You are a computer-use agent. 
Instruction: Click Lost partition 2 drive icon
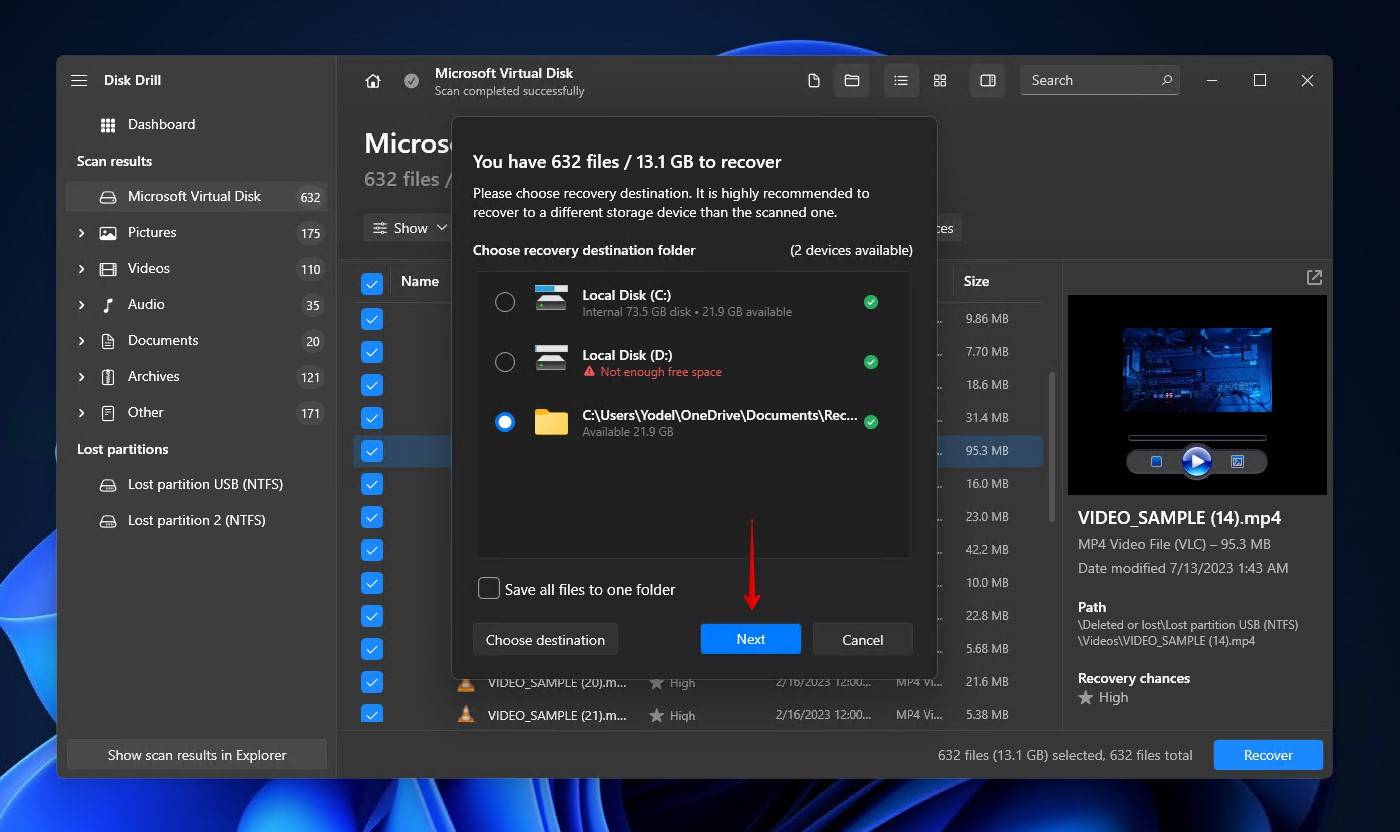pos(108,521)
